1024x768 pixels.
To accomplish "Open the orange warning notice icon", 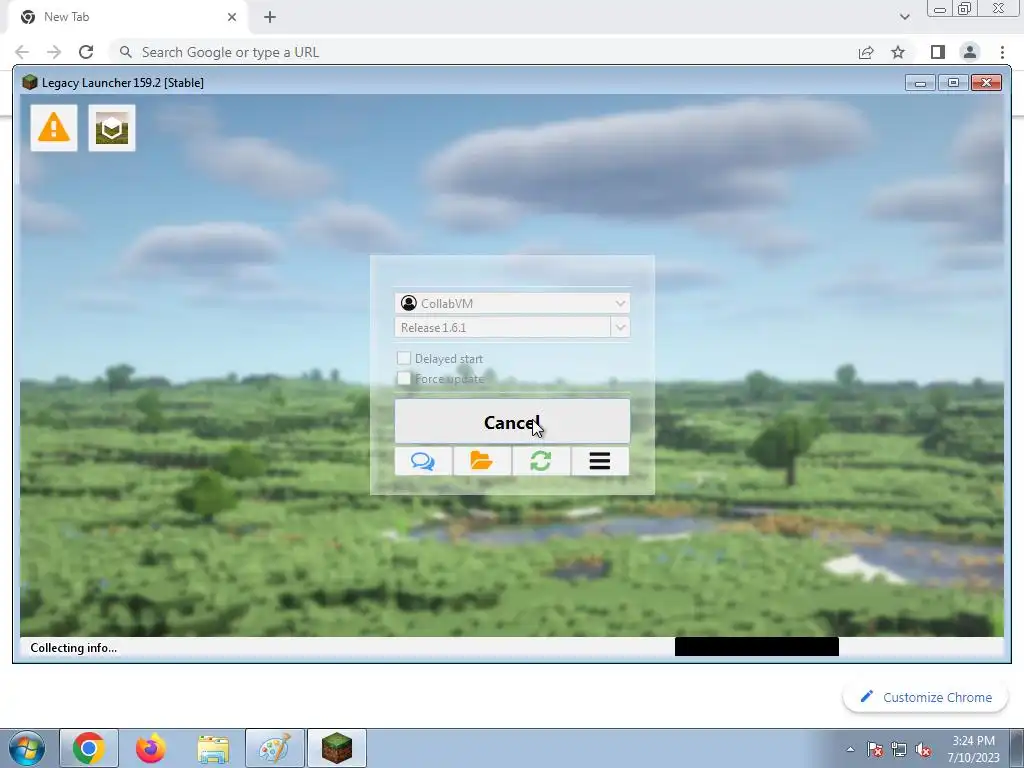I will tap(54, 128).
